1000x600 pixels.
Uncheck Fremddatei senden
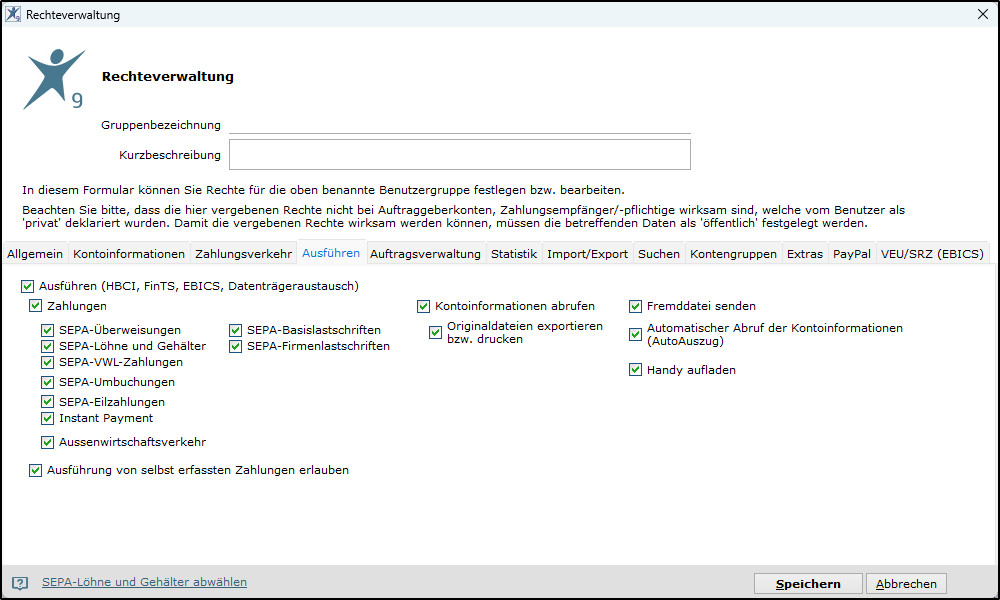pyautogui.click(x=635, y=307)
